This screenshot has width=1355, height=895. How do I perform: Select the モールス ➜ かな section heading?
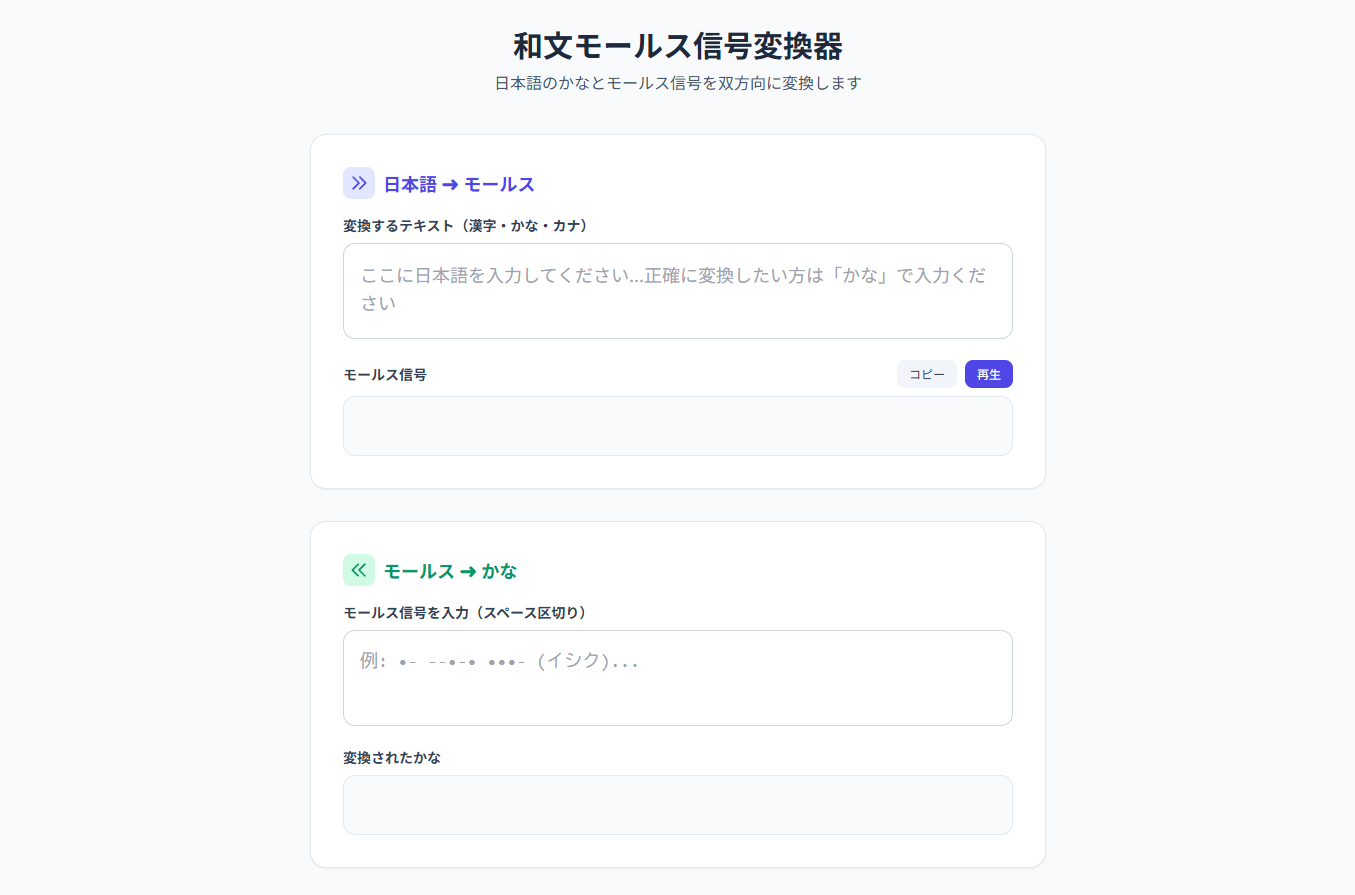(450, 572)
